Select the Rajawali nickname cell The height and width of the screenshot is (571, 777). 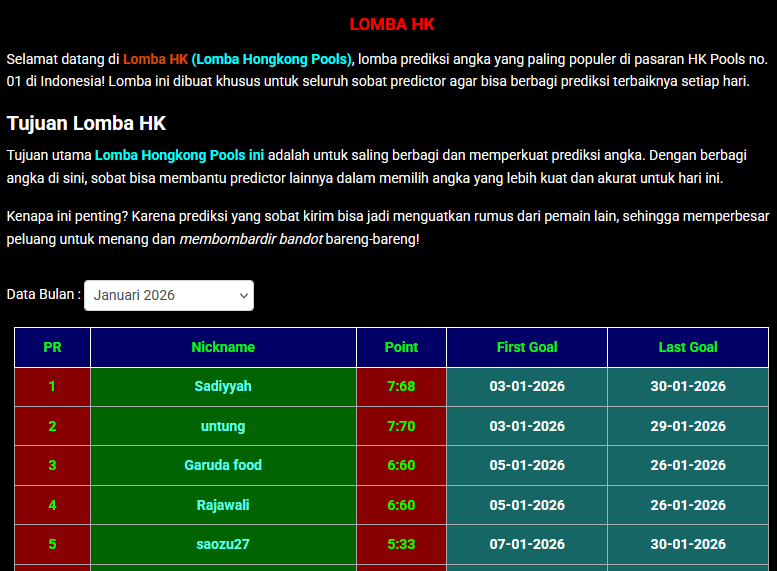(x=223, y=505)
